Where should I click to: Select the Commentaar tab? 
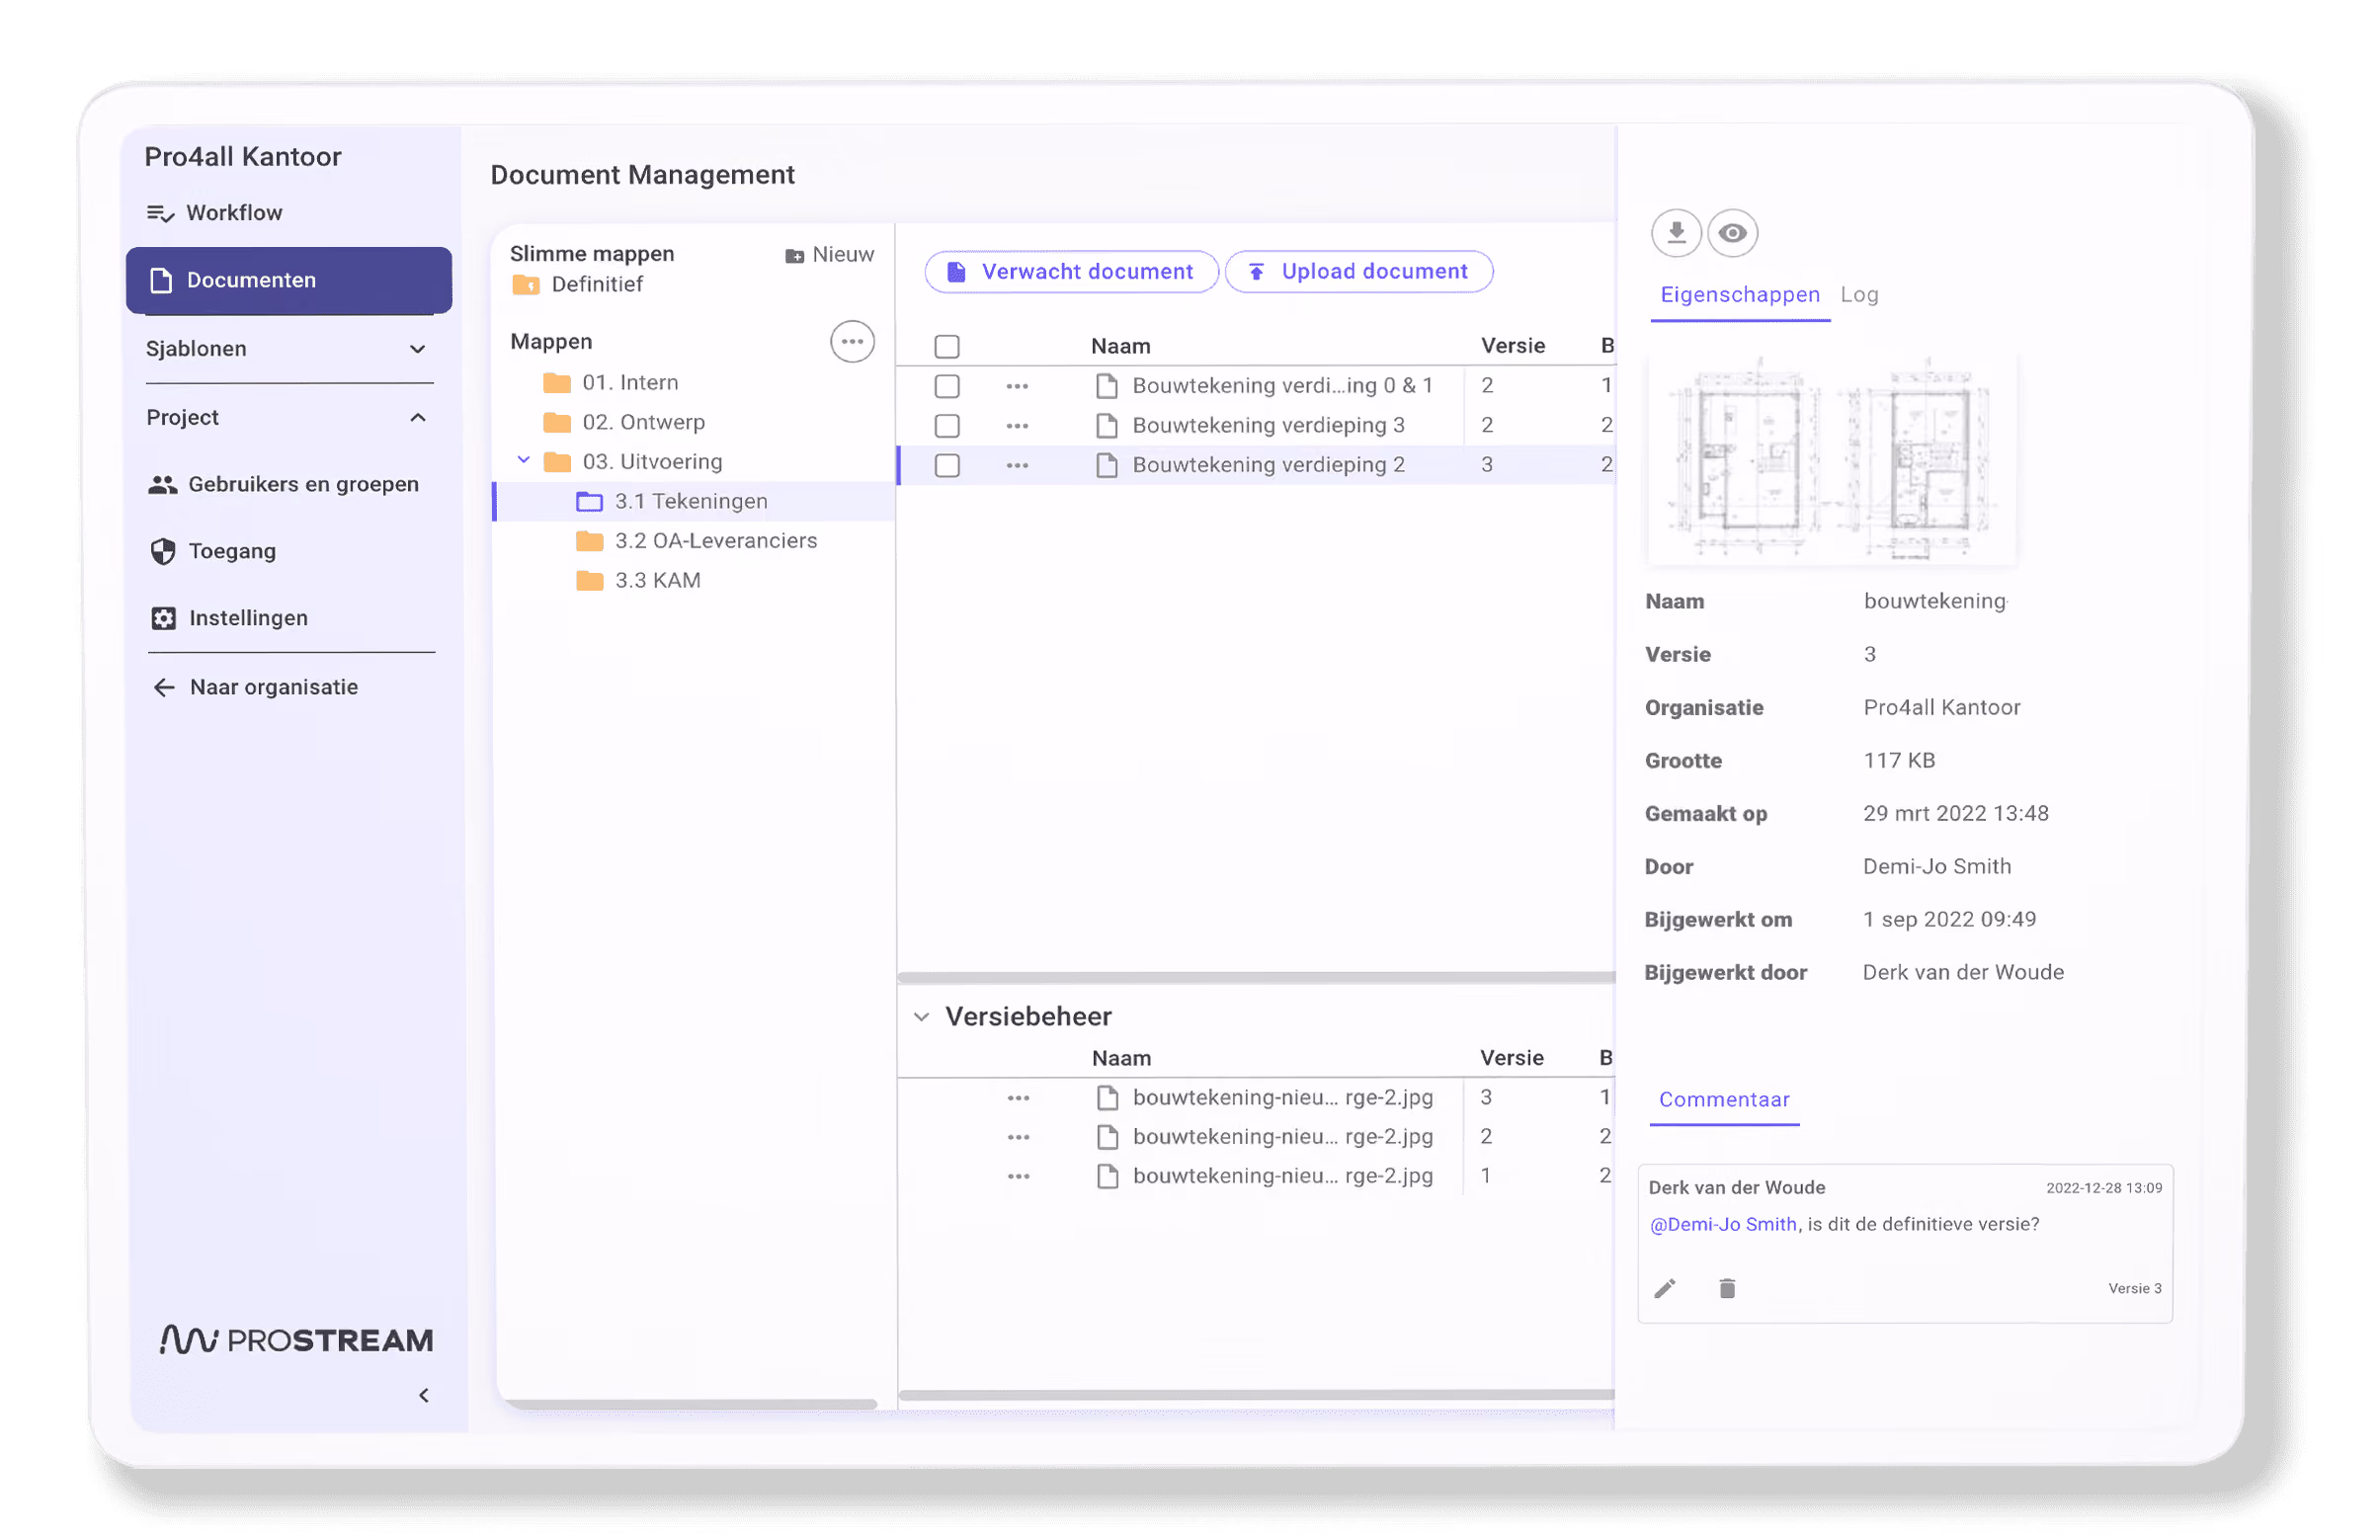pos(1724,1100)
